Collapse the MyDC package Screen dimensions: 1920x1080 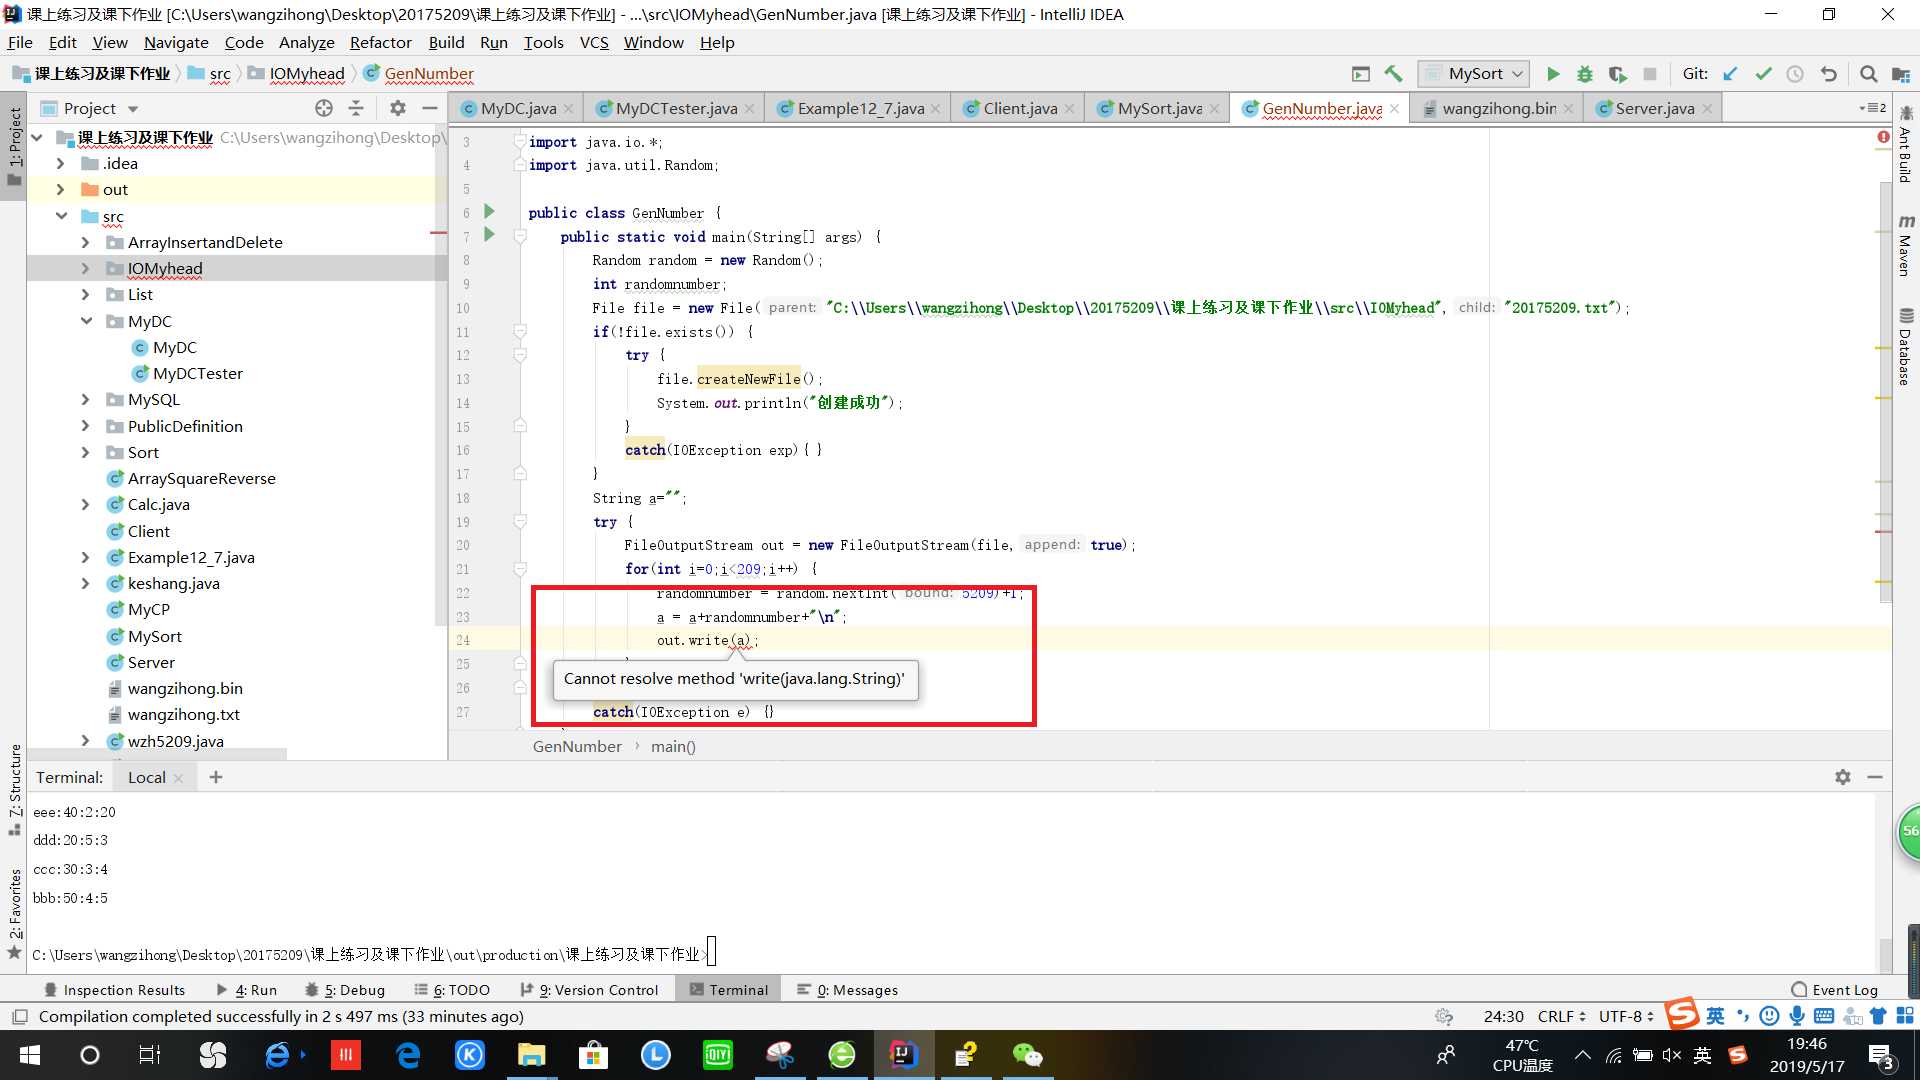[x=86, y=321]
